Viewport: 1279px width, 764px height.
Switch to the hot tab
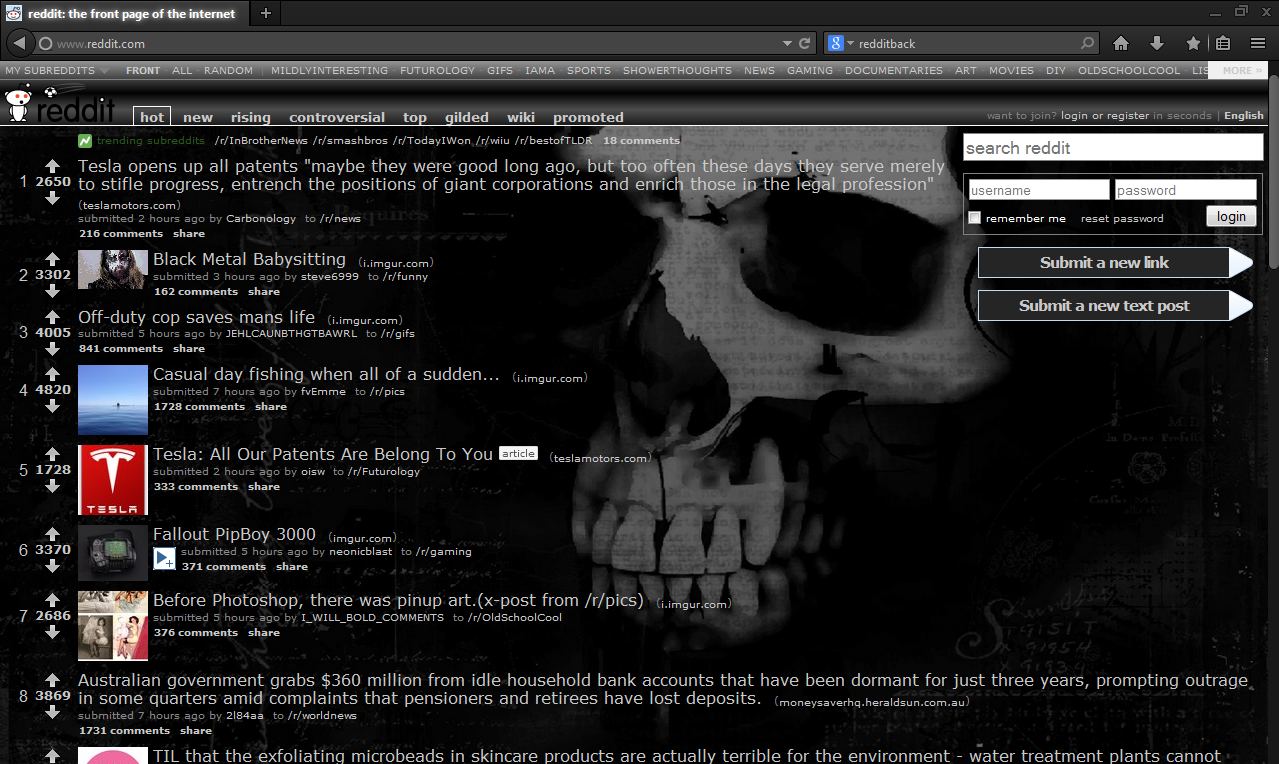tap(152, 117)
